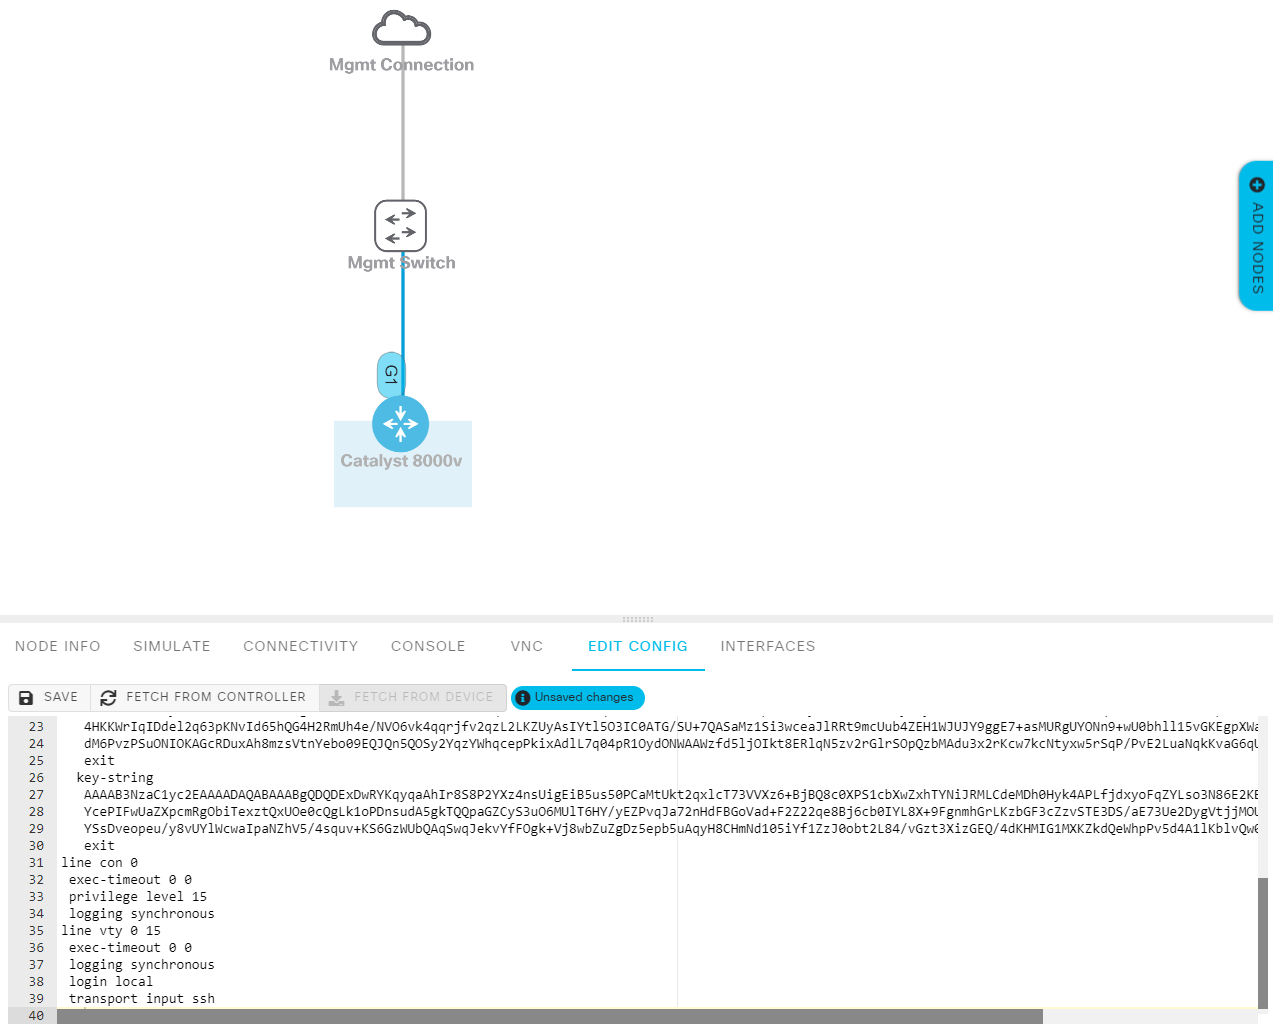This screenshot has width=1273, height=1027.
Task: Select the Mgmt Switch node icon
Action: coord(400,225)
